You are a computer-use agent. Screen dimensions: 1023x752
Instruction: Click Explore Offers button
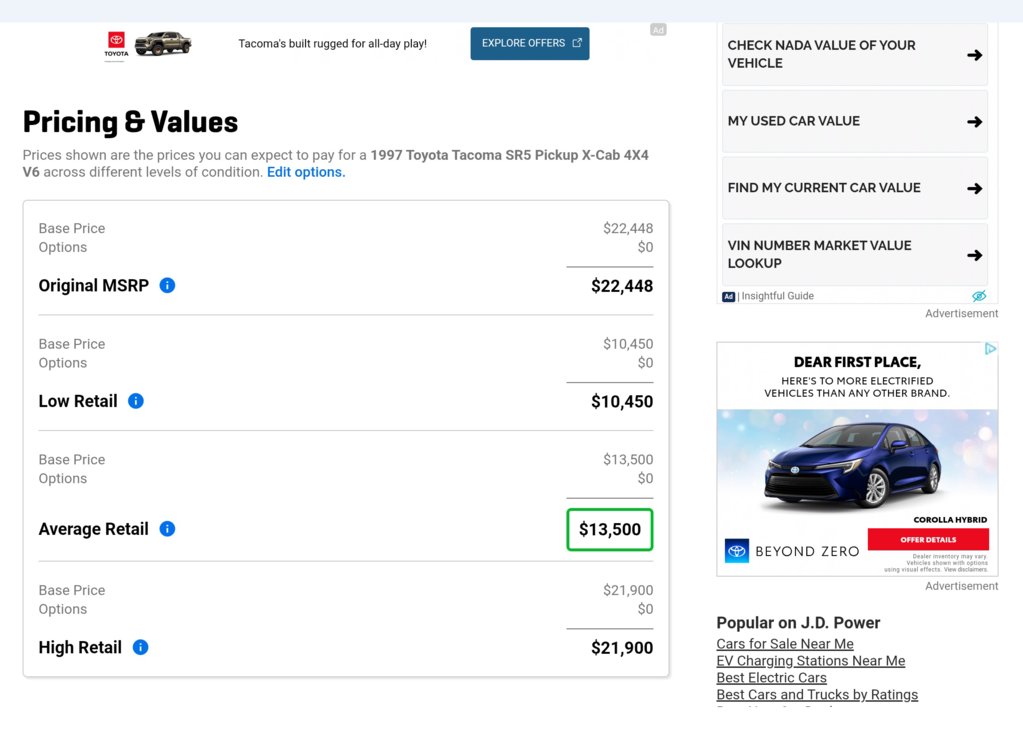530,43
